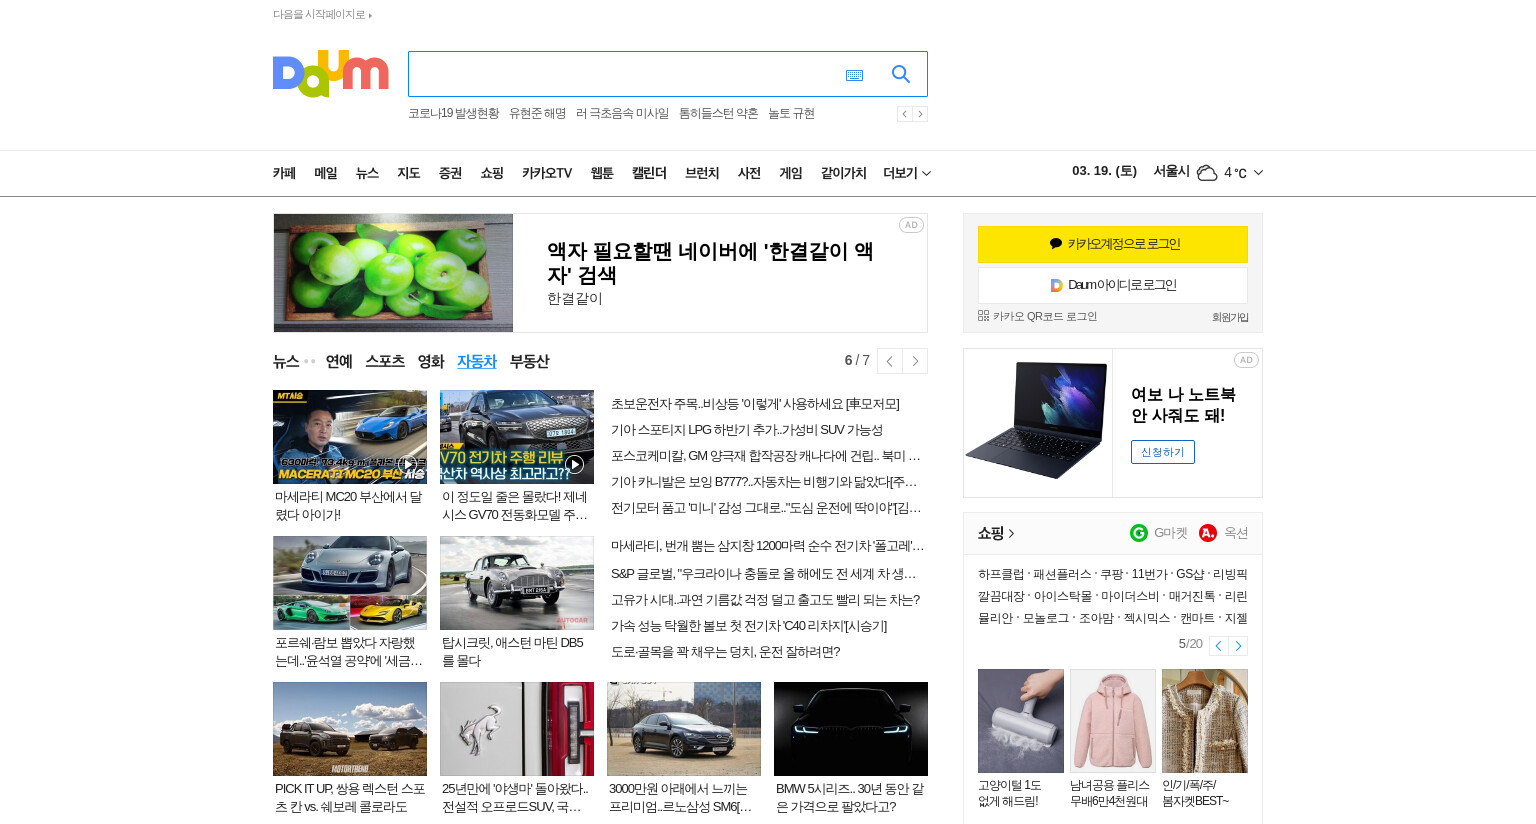Play the Genesis GV70 video thumbnail
Viewport: 1536px width, 824px height.
click(x=517, y=437)
